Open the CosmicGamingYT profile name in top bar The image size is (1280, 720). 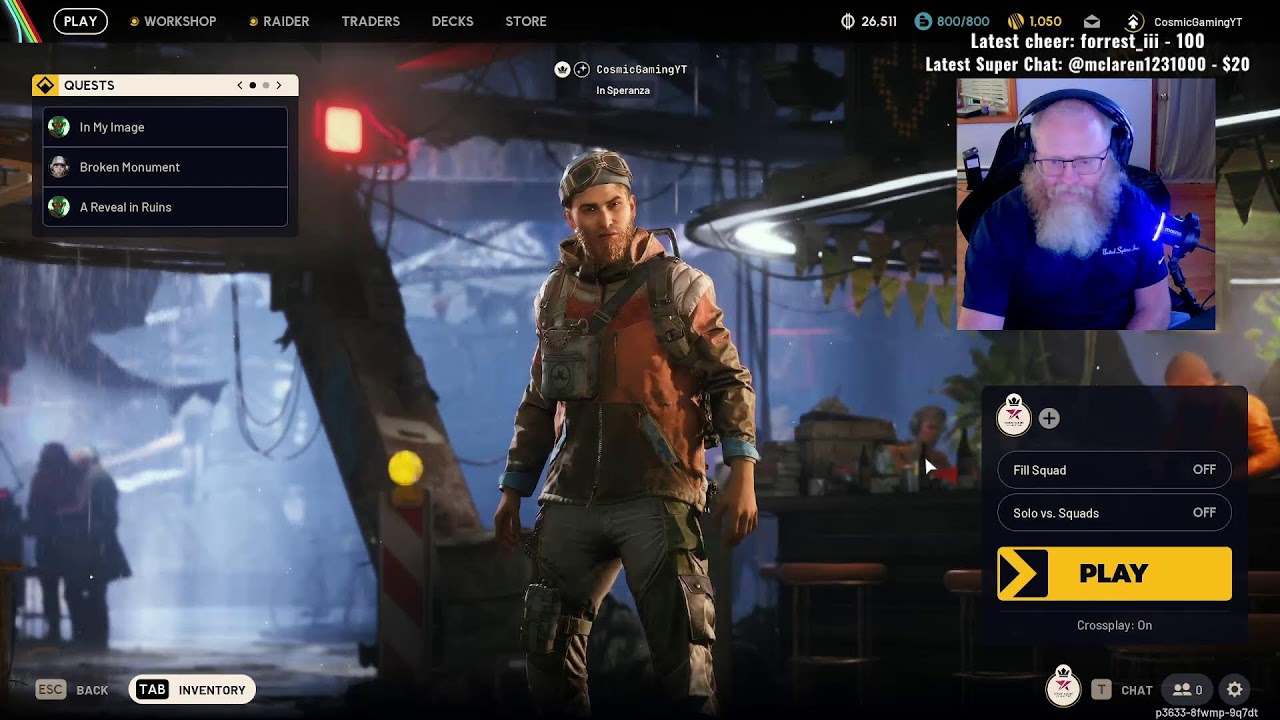(x=1198, y=22)
